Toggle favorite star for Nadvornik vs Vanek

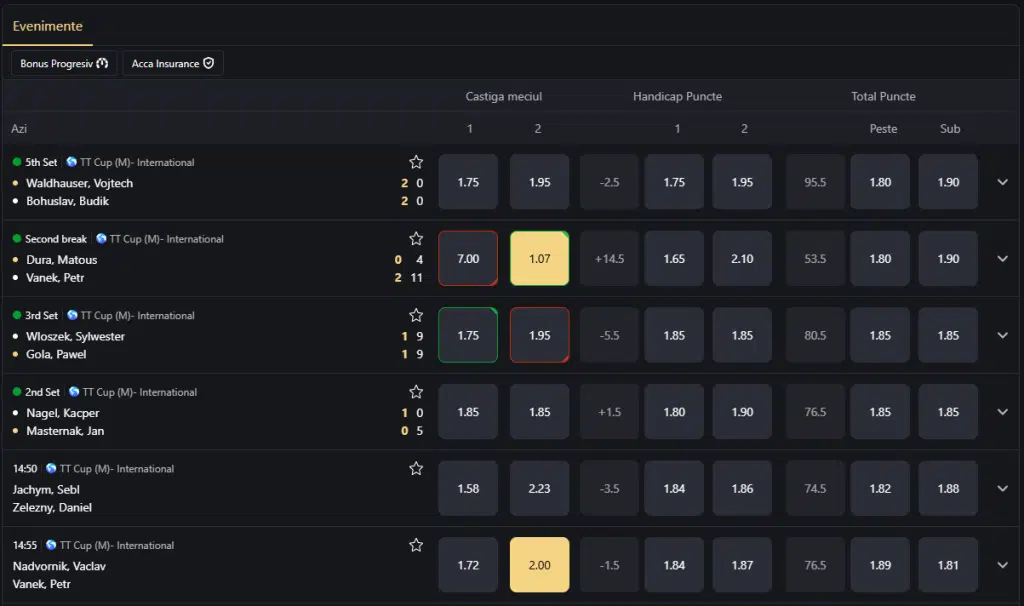[x=416, y=545]
